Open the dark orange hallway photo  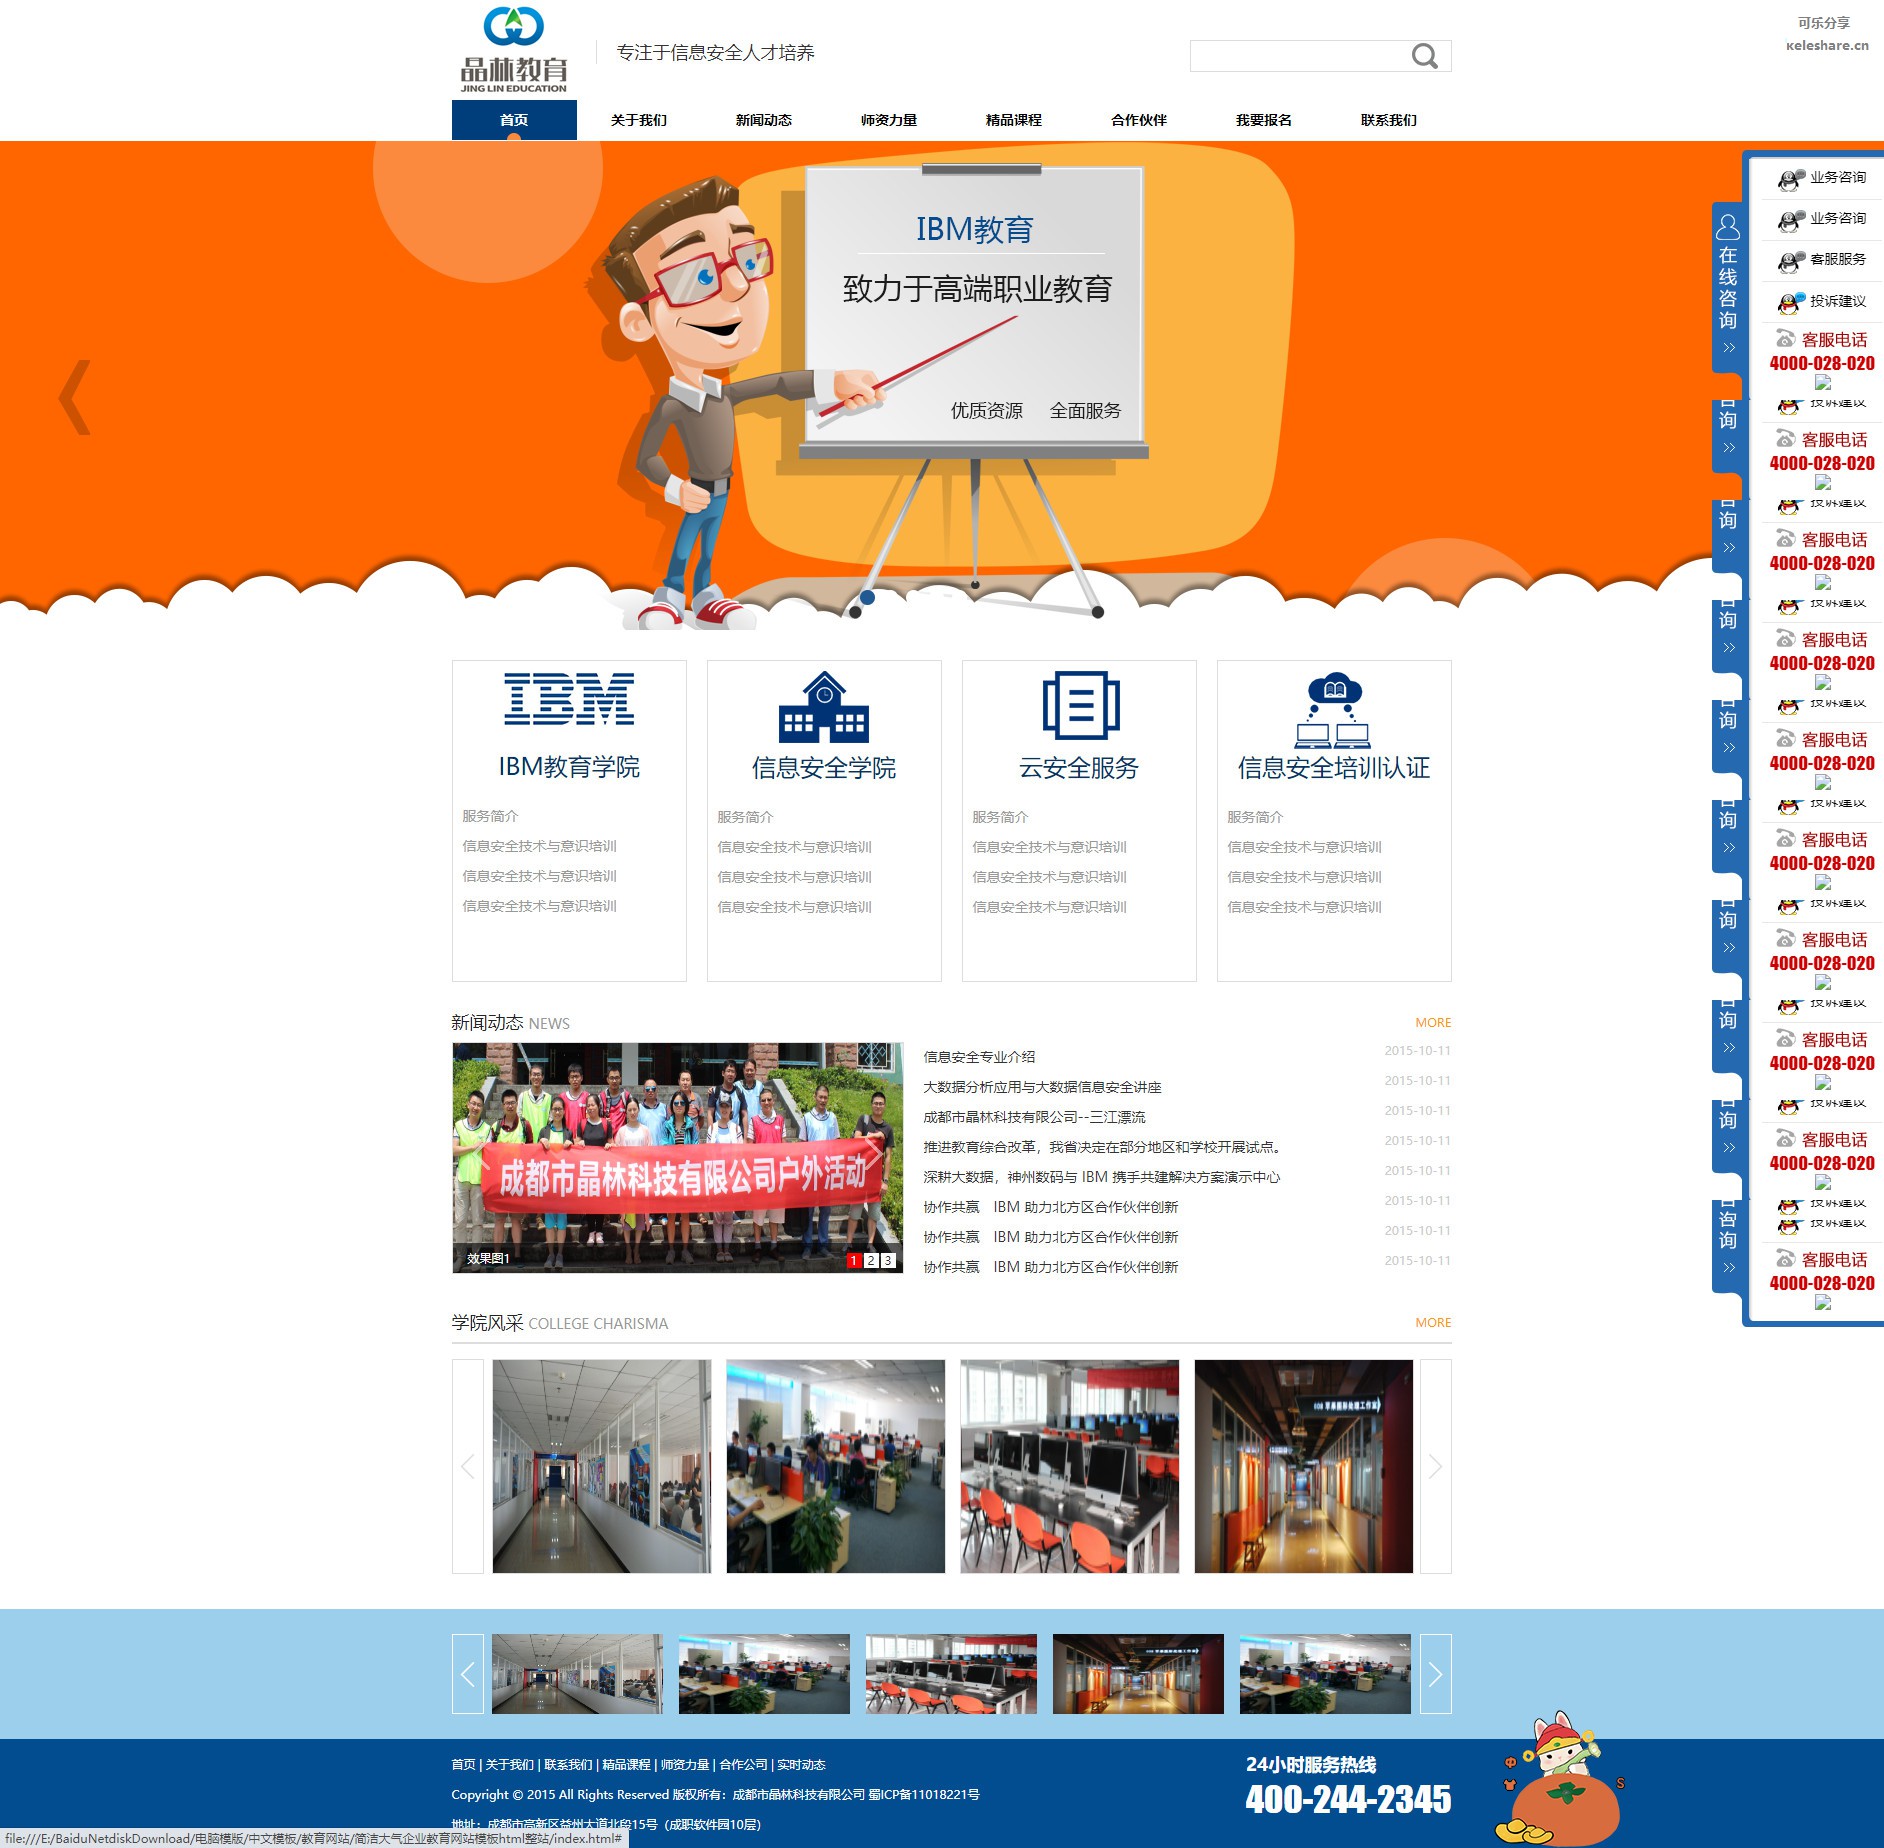(1303, 1466)
